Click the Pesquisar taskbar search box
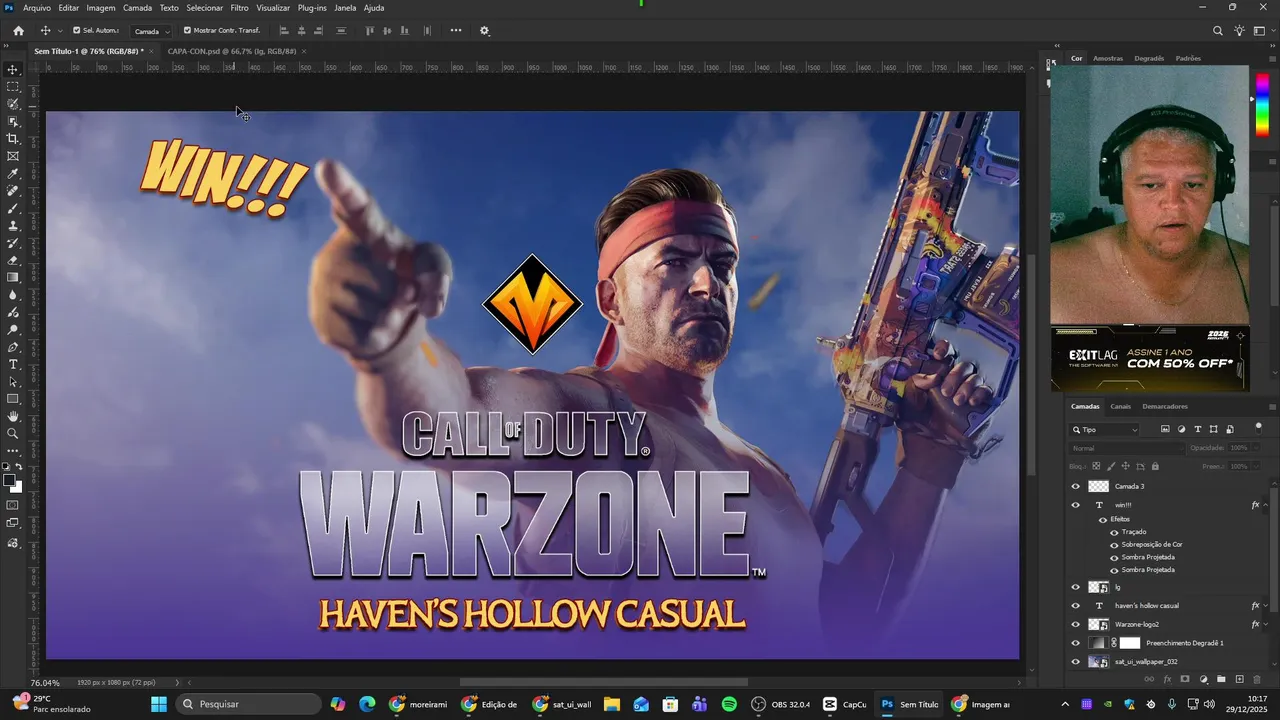The height and width of the screenshot is (720, 1280). 248,704
